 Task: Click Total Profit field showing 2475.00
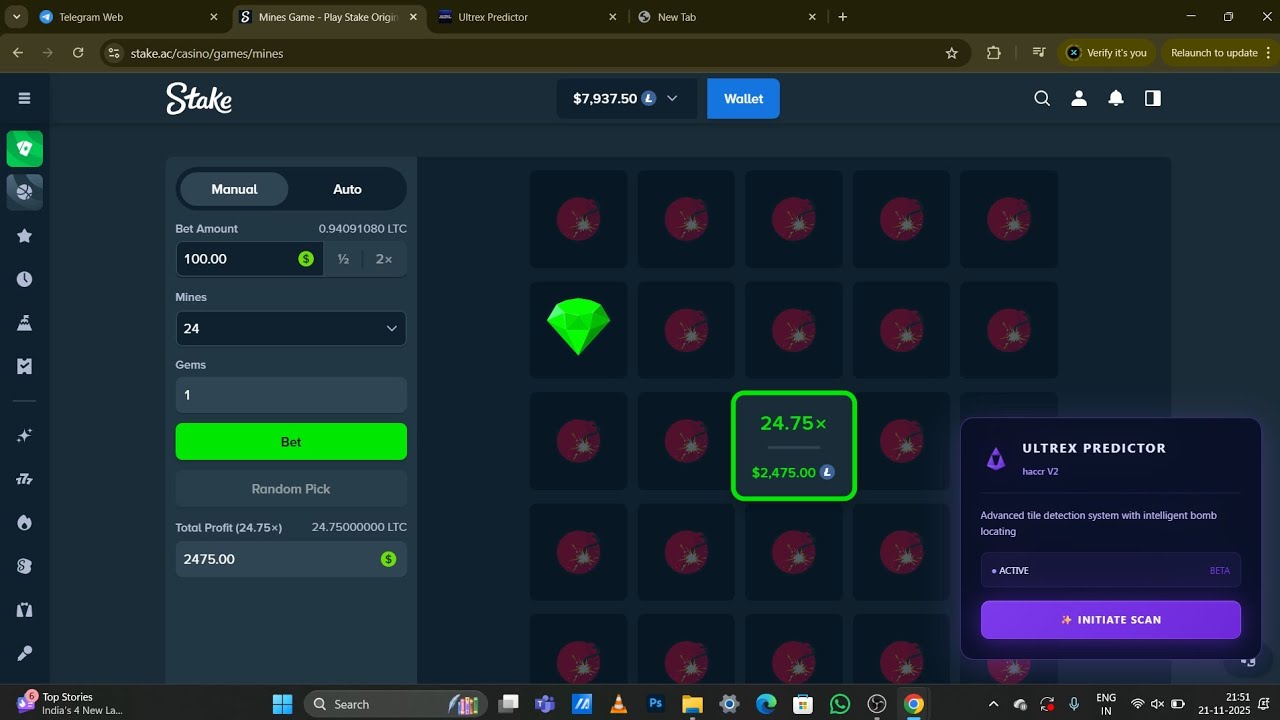click(x=291, y=559)
